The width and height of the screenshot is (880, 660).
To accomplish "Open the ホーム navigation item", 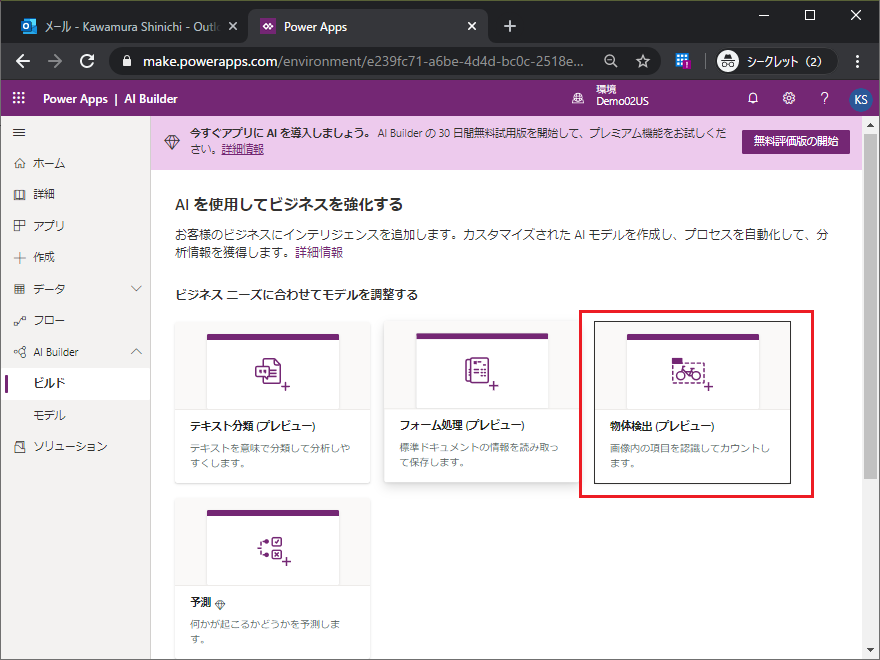I will [x=75, y=163].
